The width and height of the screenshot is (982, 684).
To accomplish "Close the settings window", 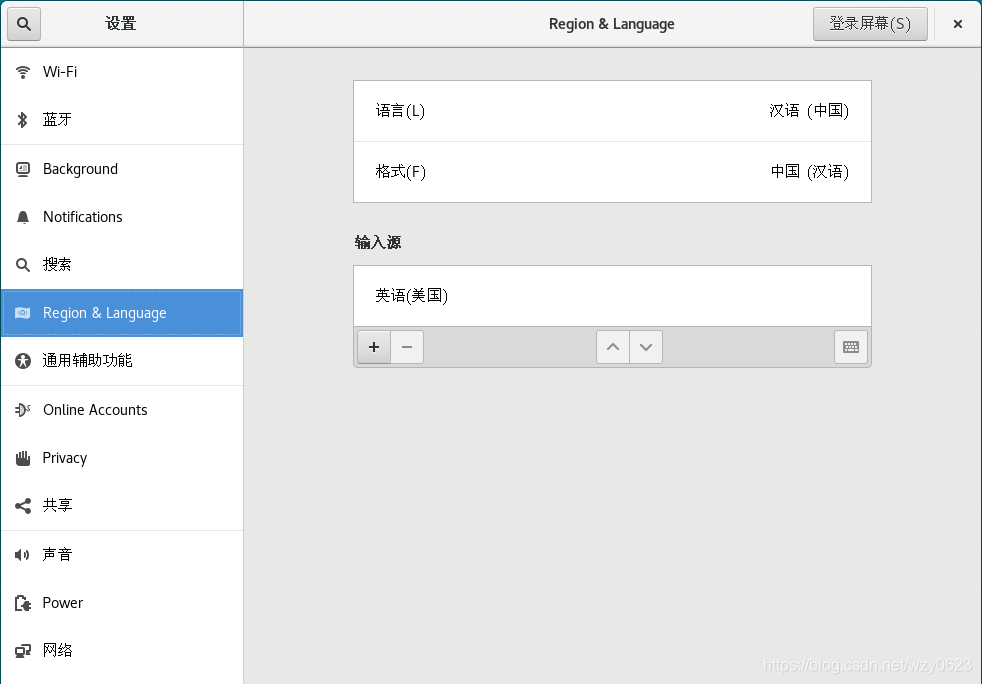I will click(x=958, y=24).
